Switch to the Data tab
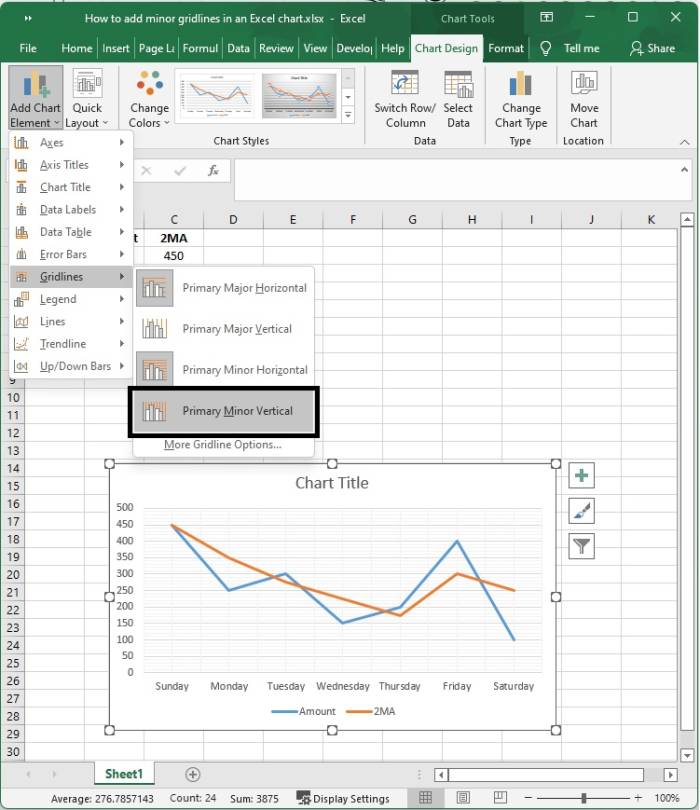700x810 pixels. point(238,49)
